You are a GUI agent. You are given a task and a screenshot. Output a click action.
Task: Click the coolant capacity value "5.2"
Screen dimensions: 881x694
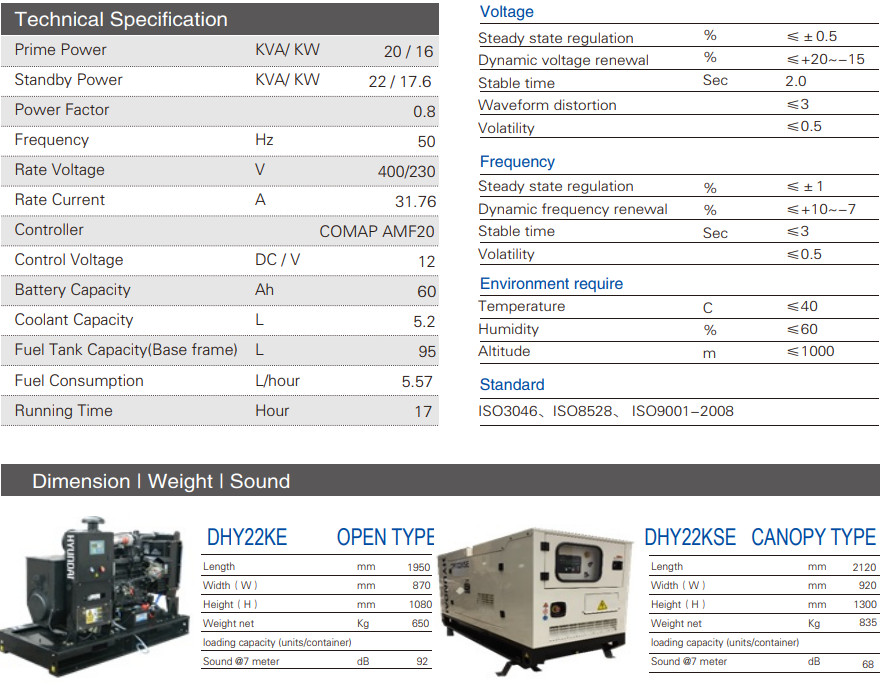point(424,321)
